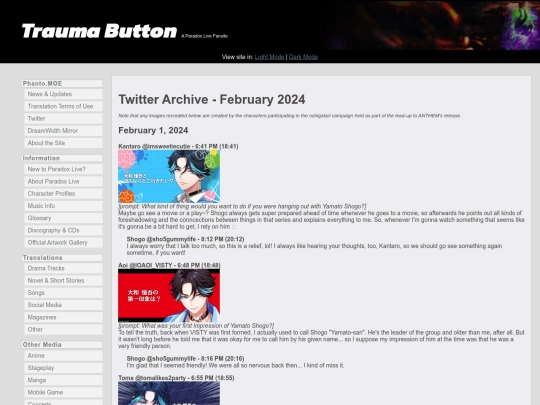540x405 pixels.
Task: Open Character Profiles page
Action: [63, 194]
